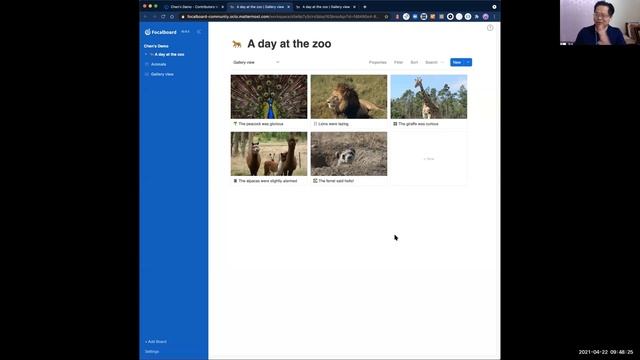Click the board's tiger emoji icon
The width and height of the screenshot is (640, 360).
(237, 44)
